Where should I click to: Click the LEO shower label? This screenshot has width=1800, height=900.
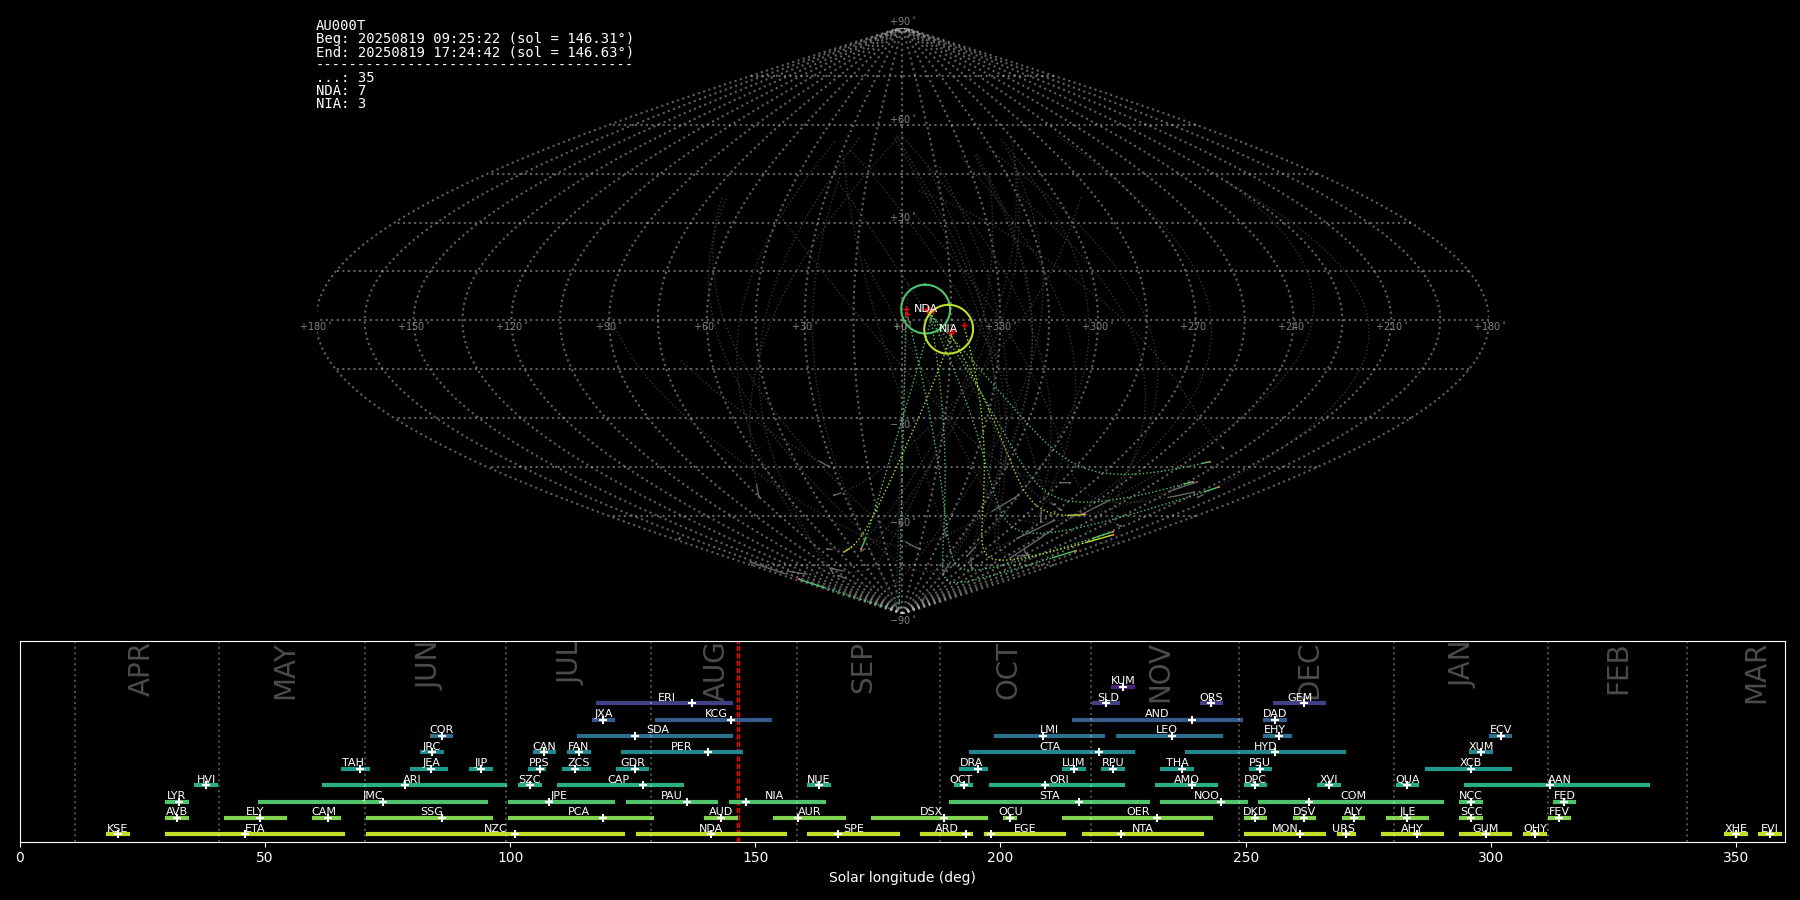click(1166, 730)
